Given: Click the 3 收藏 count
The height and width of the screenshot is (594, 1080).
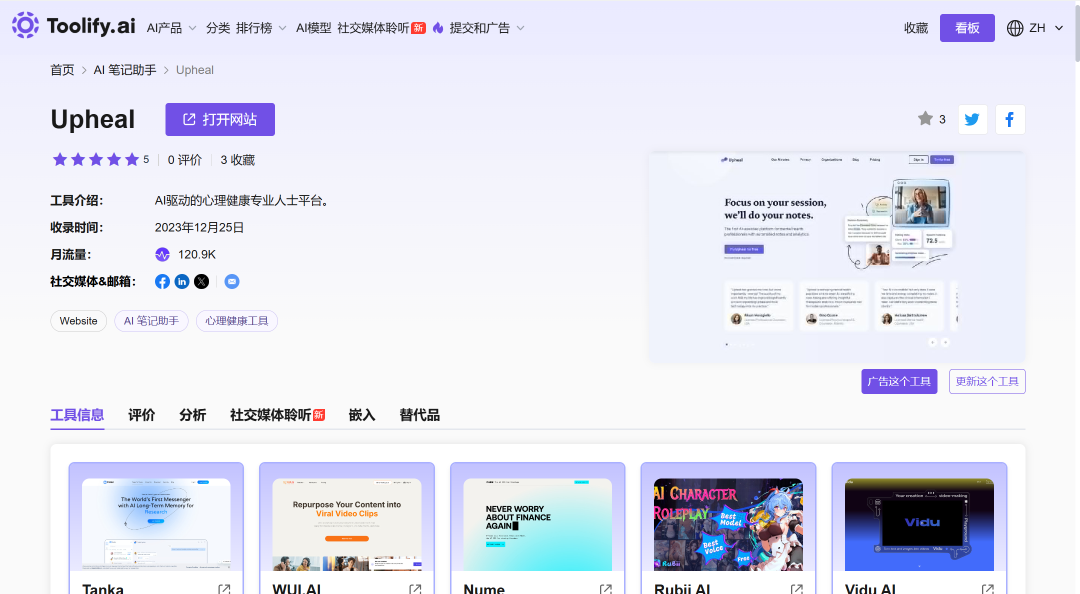Looking at the screenshot, I should coord(238,160).
